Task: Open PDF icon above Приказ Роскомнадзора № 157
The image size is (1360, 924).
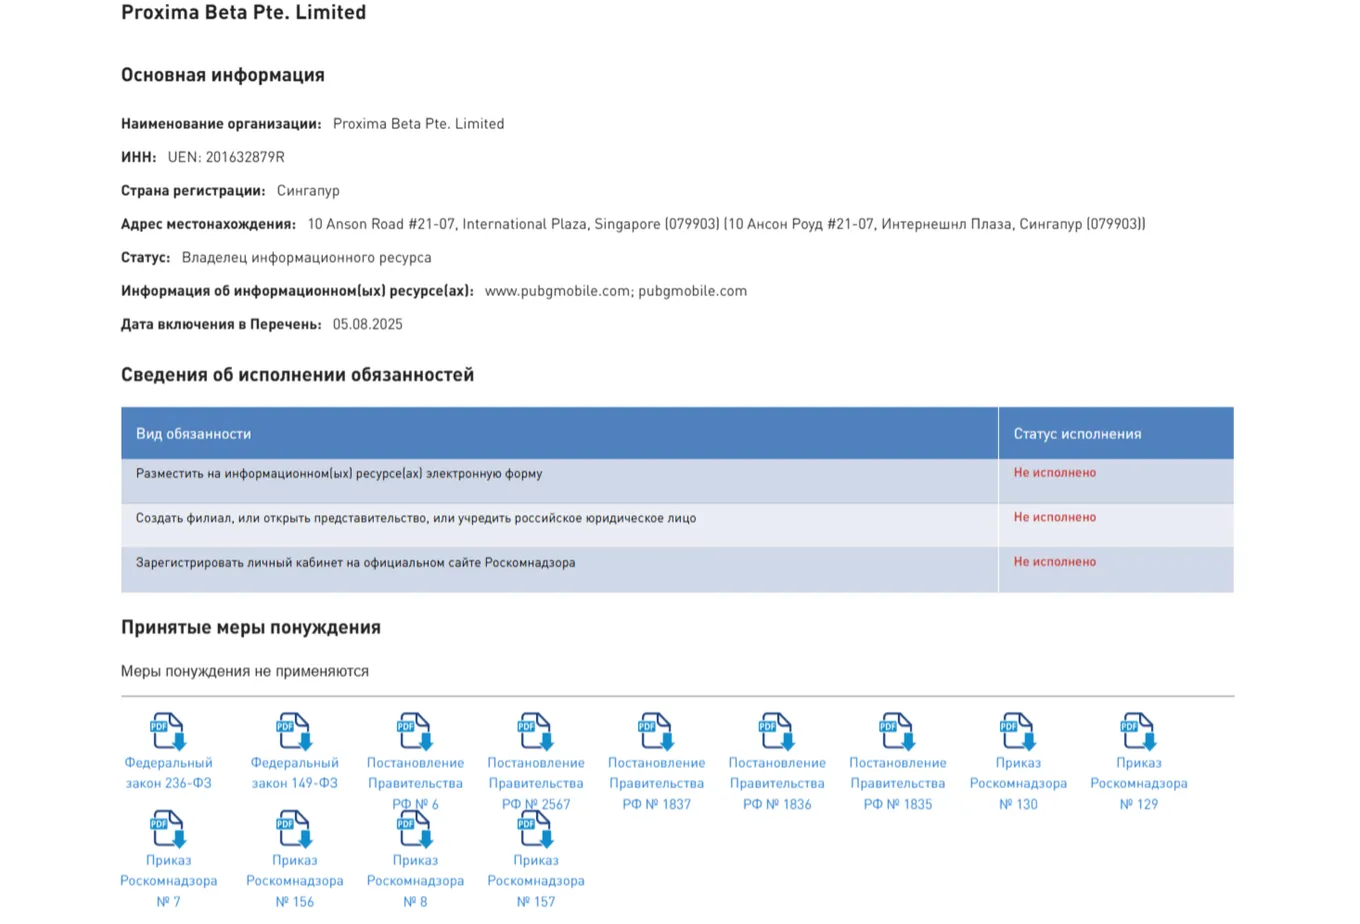Action: click(535, 829)
